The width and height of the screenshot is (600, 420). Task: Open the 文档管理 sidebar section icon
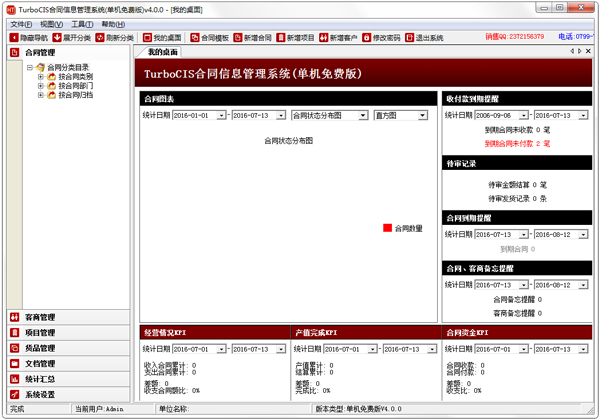pos(15,363)
